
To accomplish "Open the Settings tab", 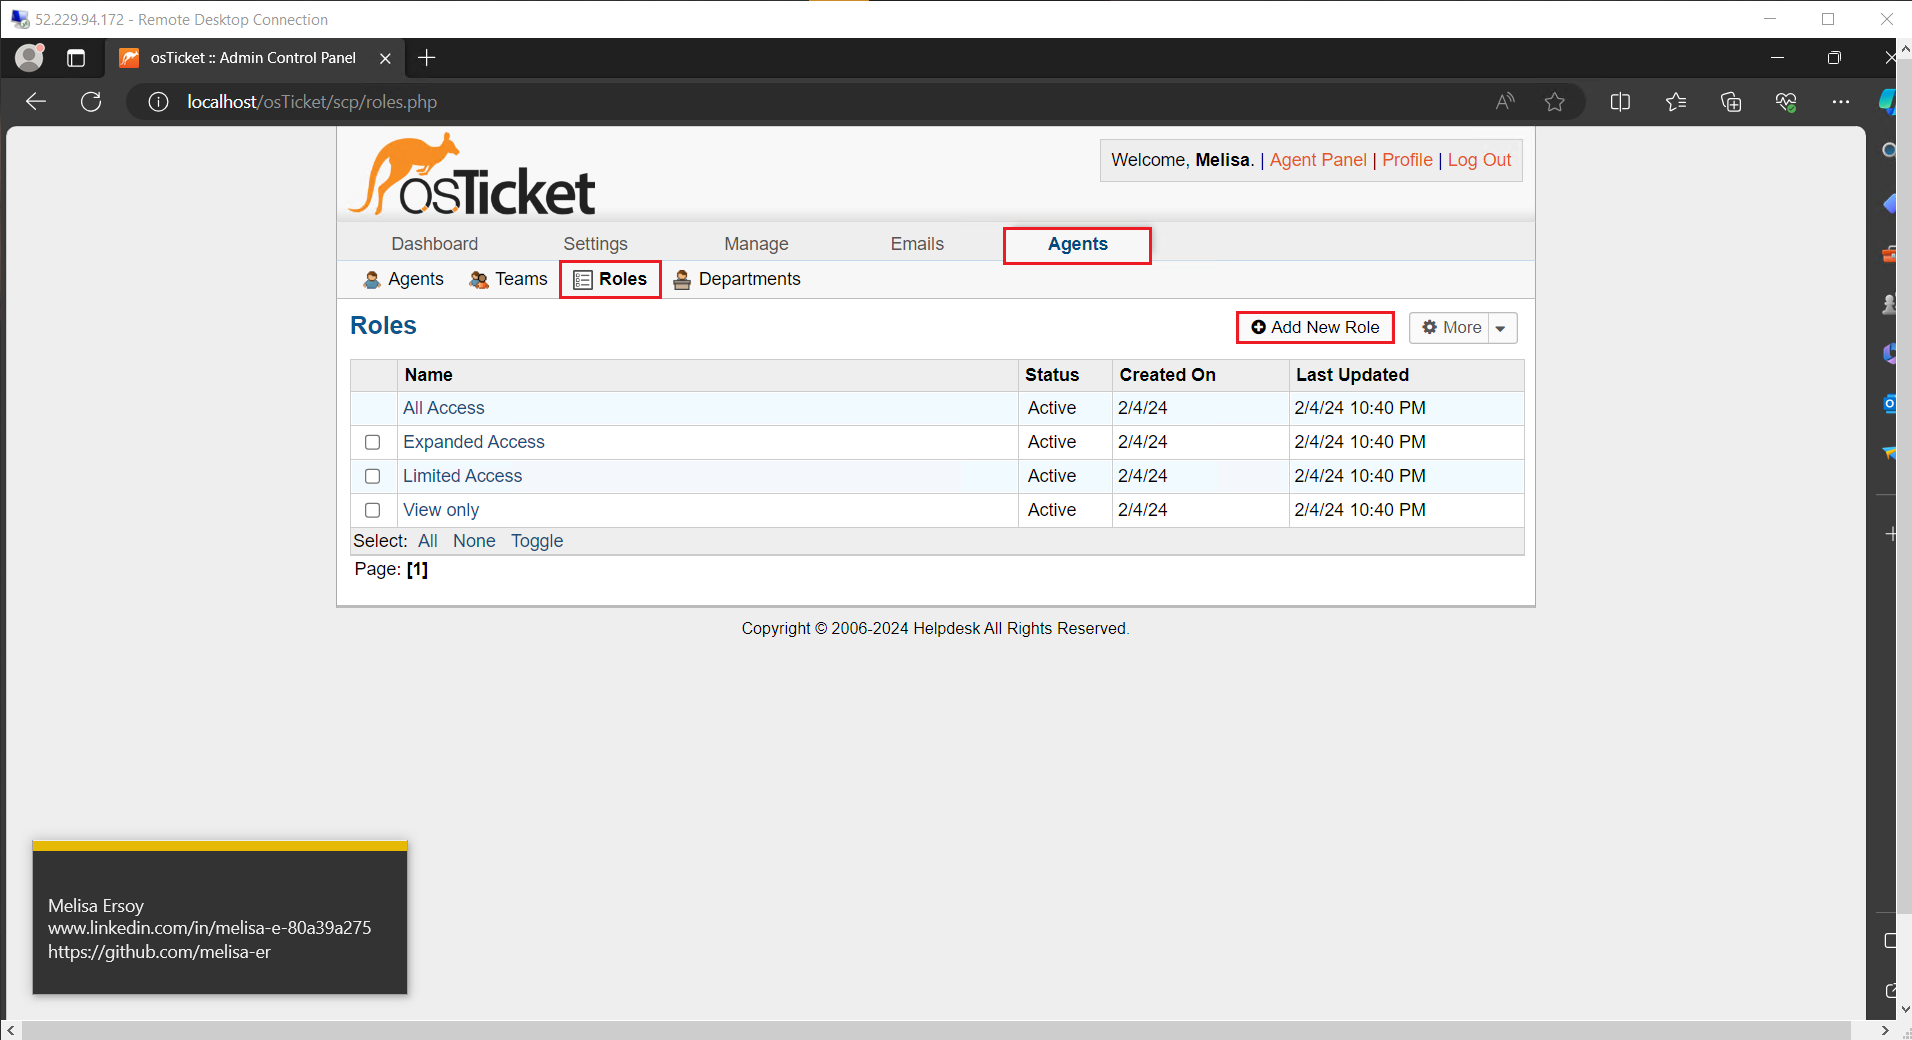I will (595, 244).
